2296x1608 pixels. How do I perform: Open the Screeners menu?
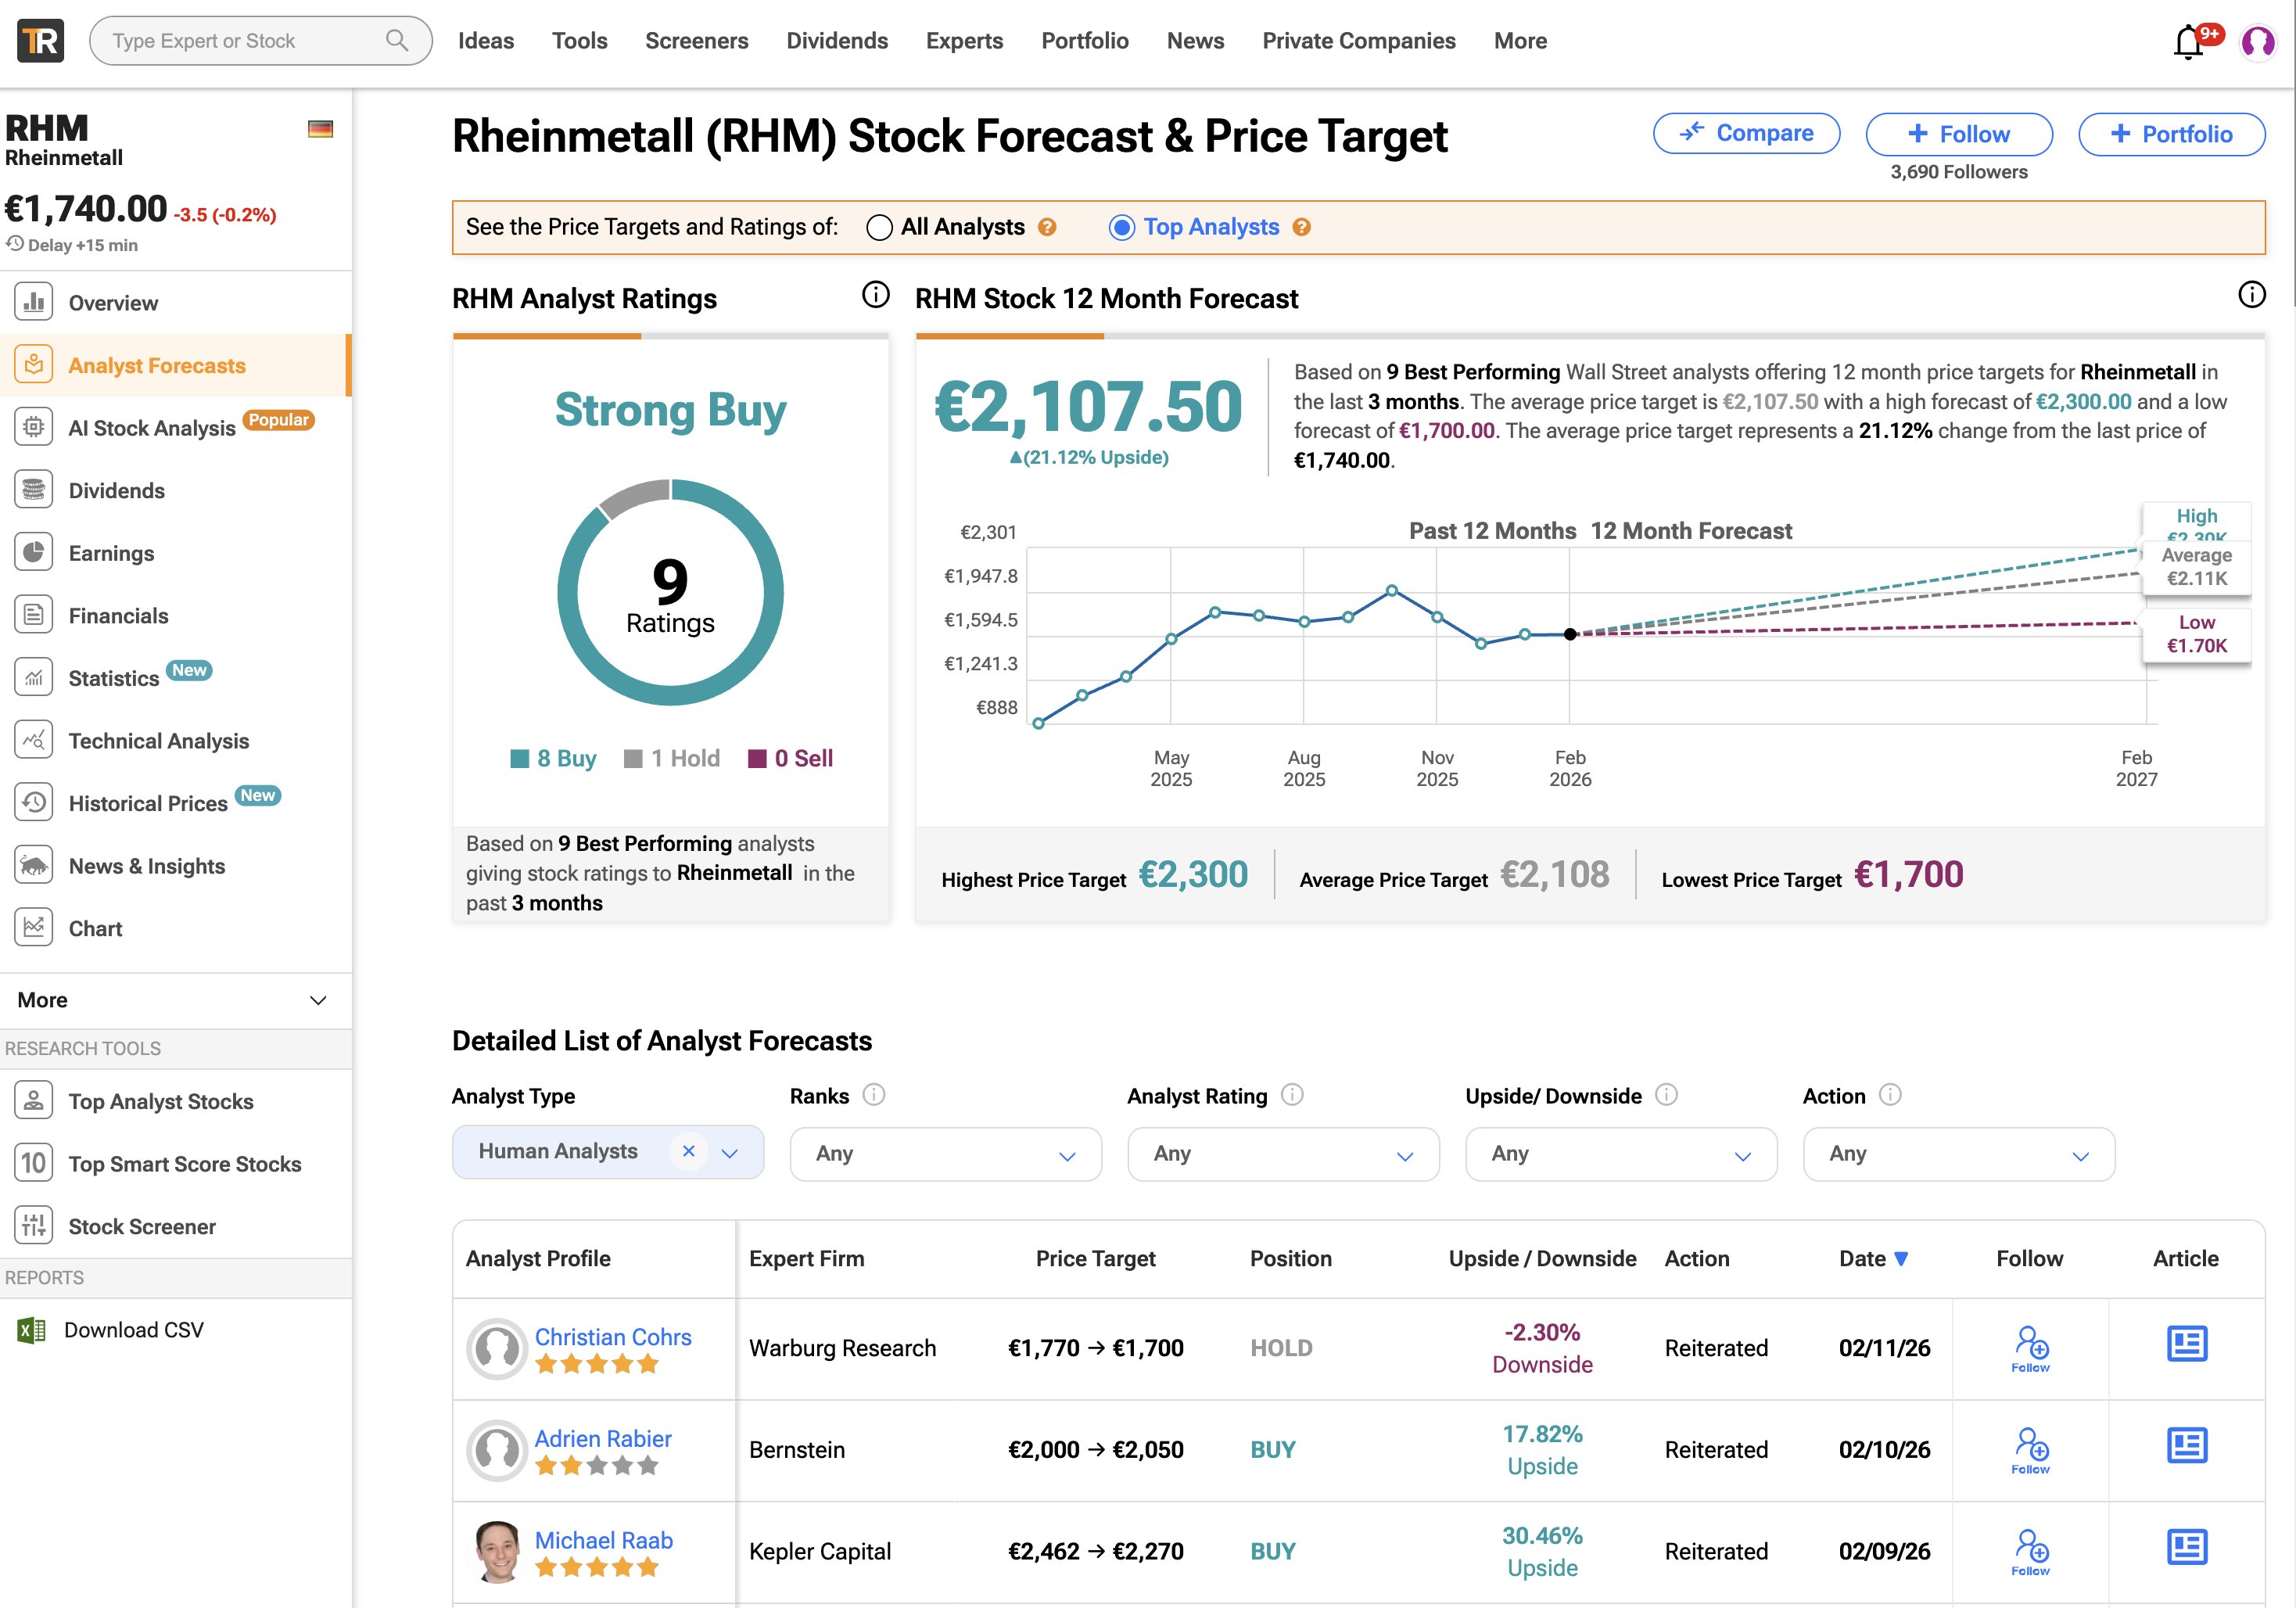[x=696, y=40]
